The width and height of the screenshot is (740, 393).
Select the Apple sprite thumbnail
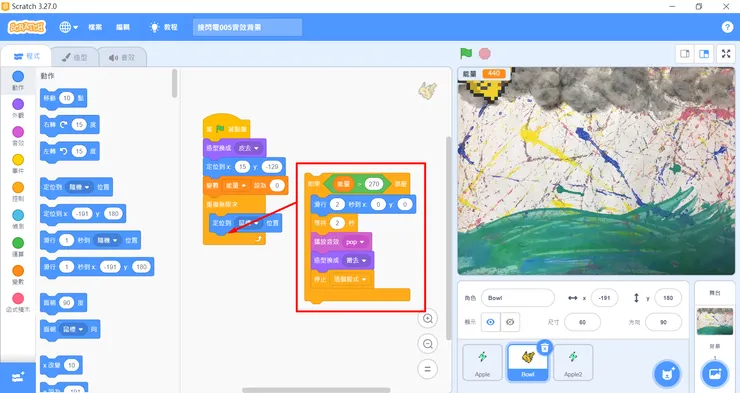click(482, 362)
